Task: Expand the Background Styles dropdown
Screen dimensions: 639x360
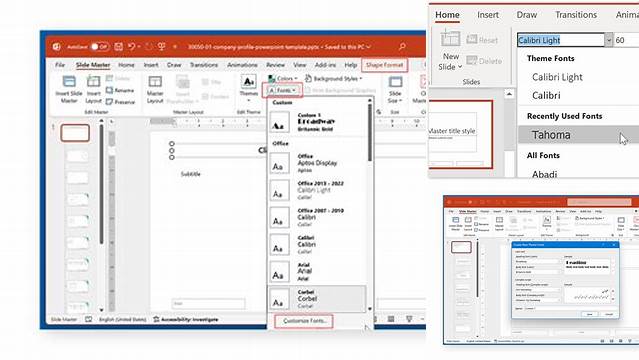Action: (x=333, y=78)
